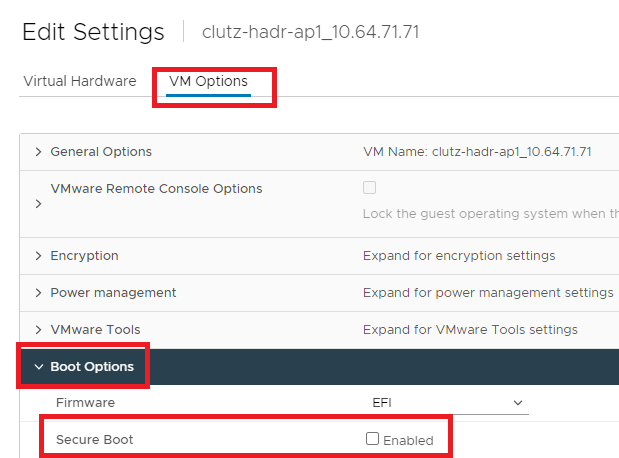Collapse Boot Options using its down chevron
The height and width of the screenshot is (458, 619).
click(x=38, y=367)
